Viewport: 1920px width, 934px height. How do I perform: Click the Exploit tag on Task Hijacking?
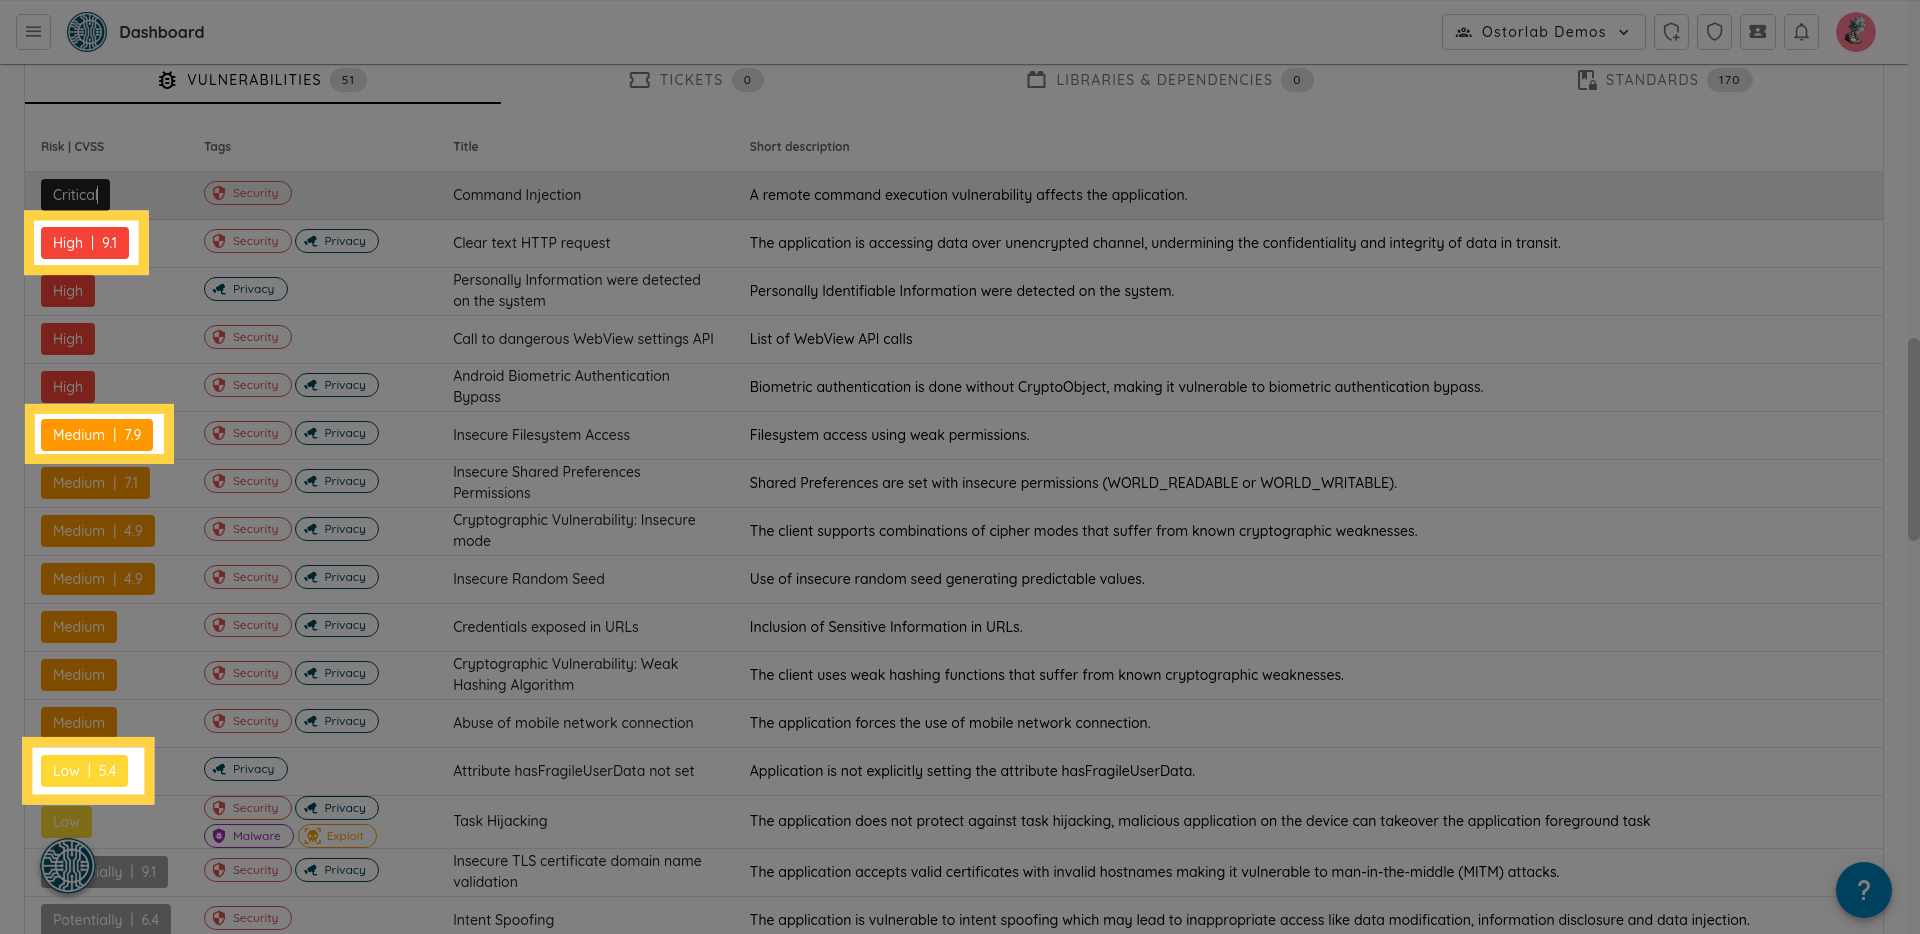pos(337,836)
